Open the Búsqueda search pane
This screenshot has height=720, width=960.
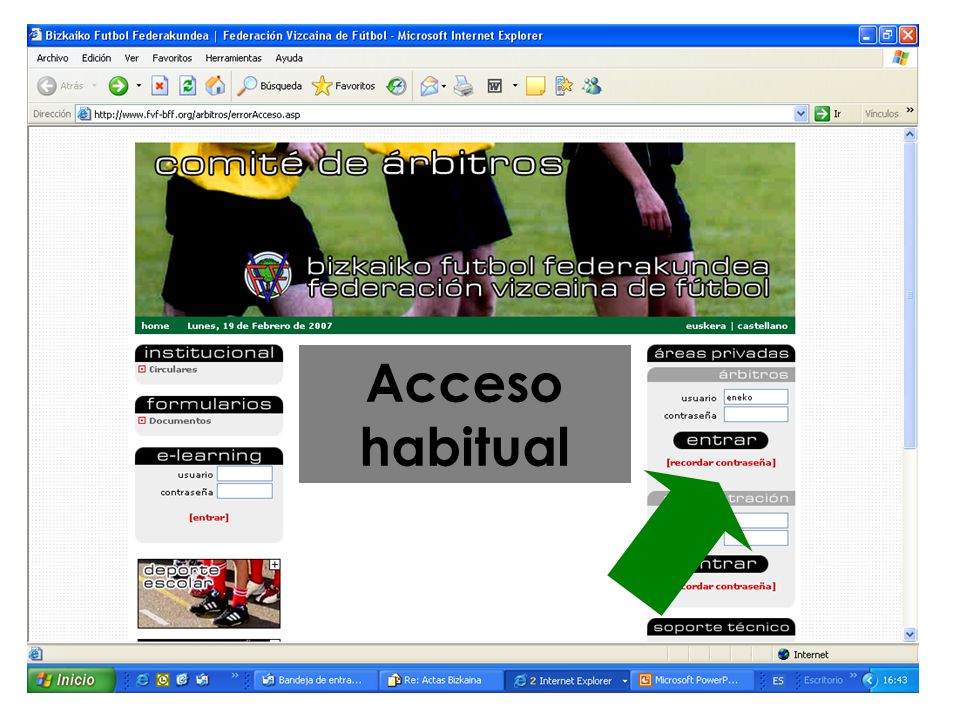(269, 86)
